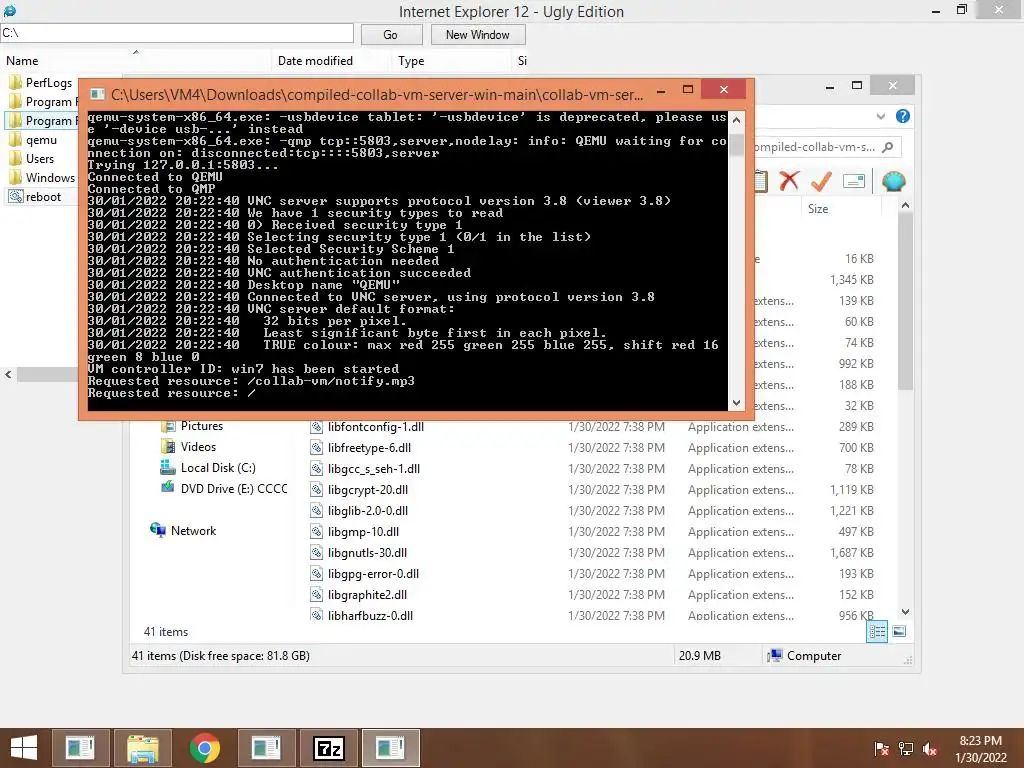Image resolution: width=1024 pixels, height=768 pixels.
Task: Click Local Disk (C:) drive icon
Action: tap(168, 468)
